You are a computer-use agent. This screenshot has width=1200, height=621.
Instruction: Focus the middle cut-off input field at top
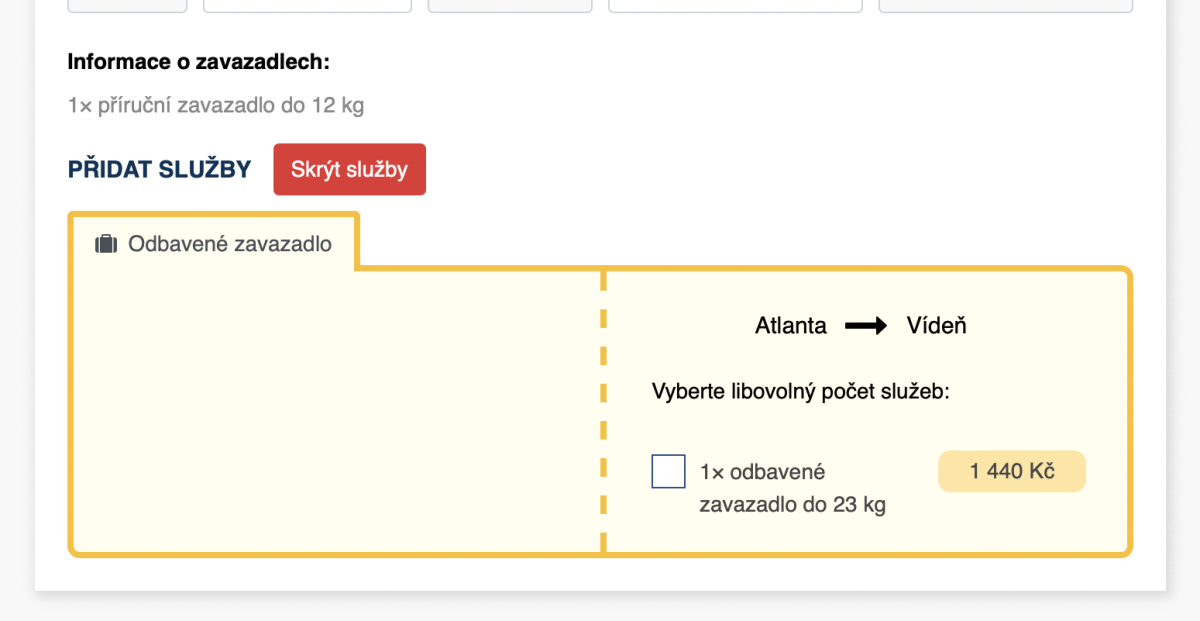tap(510, 5)
